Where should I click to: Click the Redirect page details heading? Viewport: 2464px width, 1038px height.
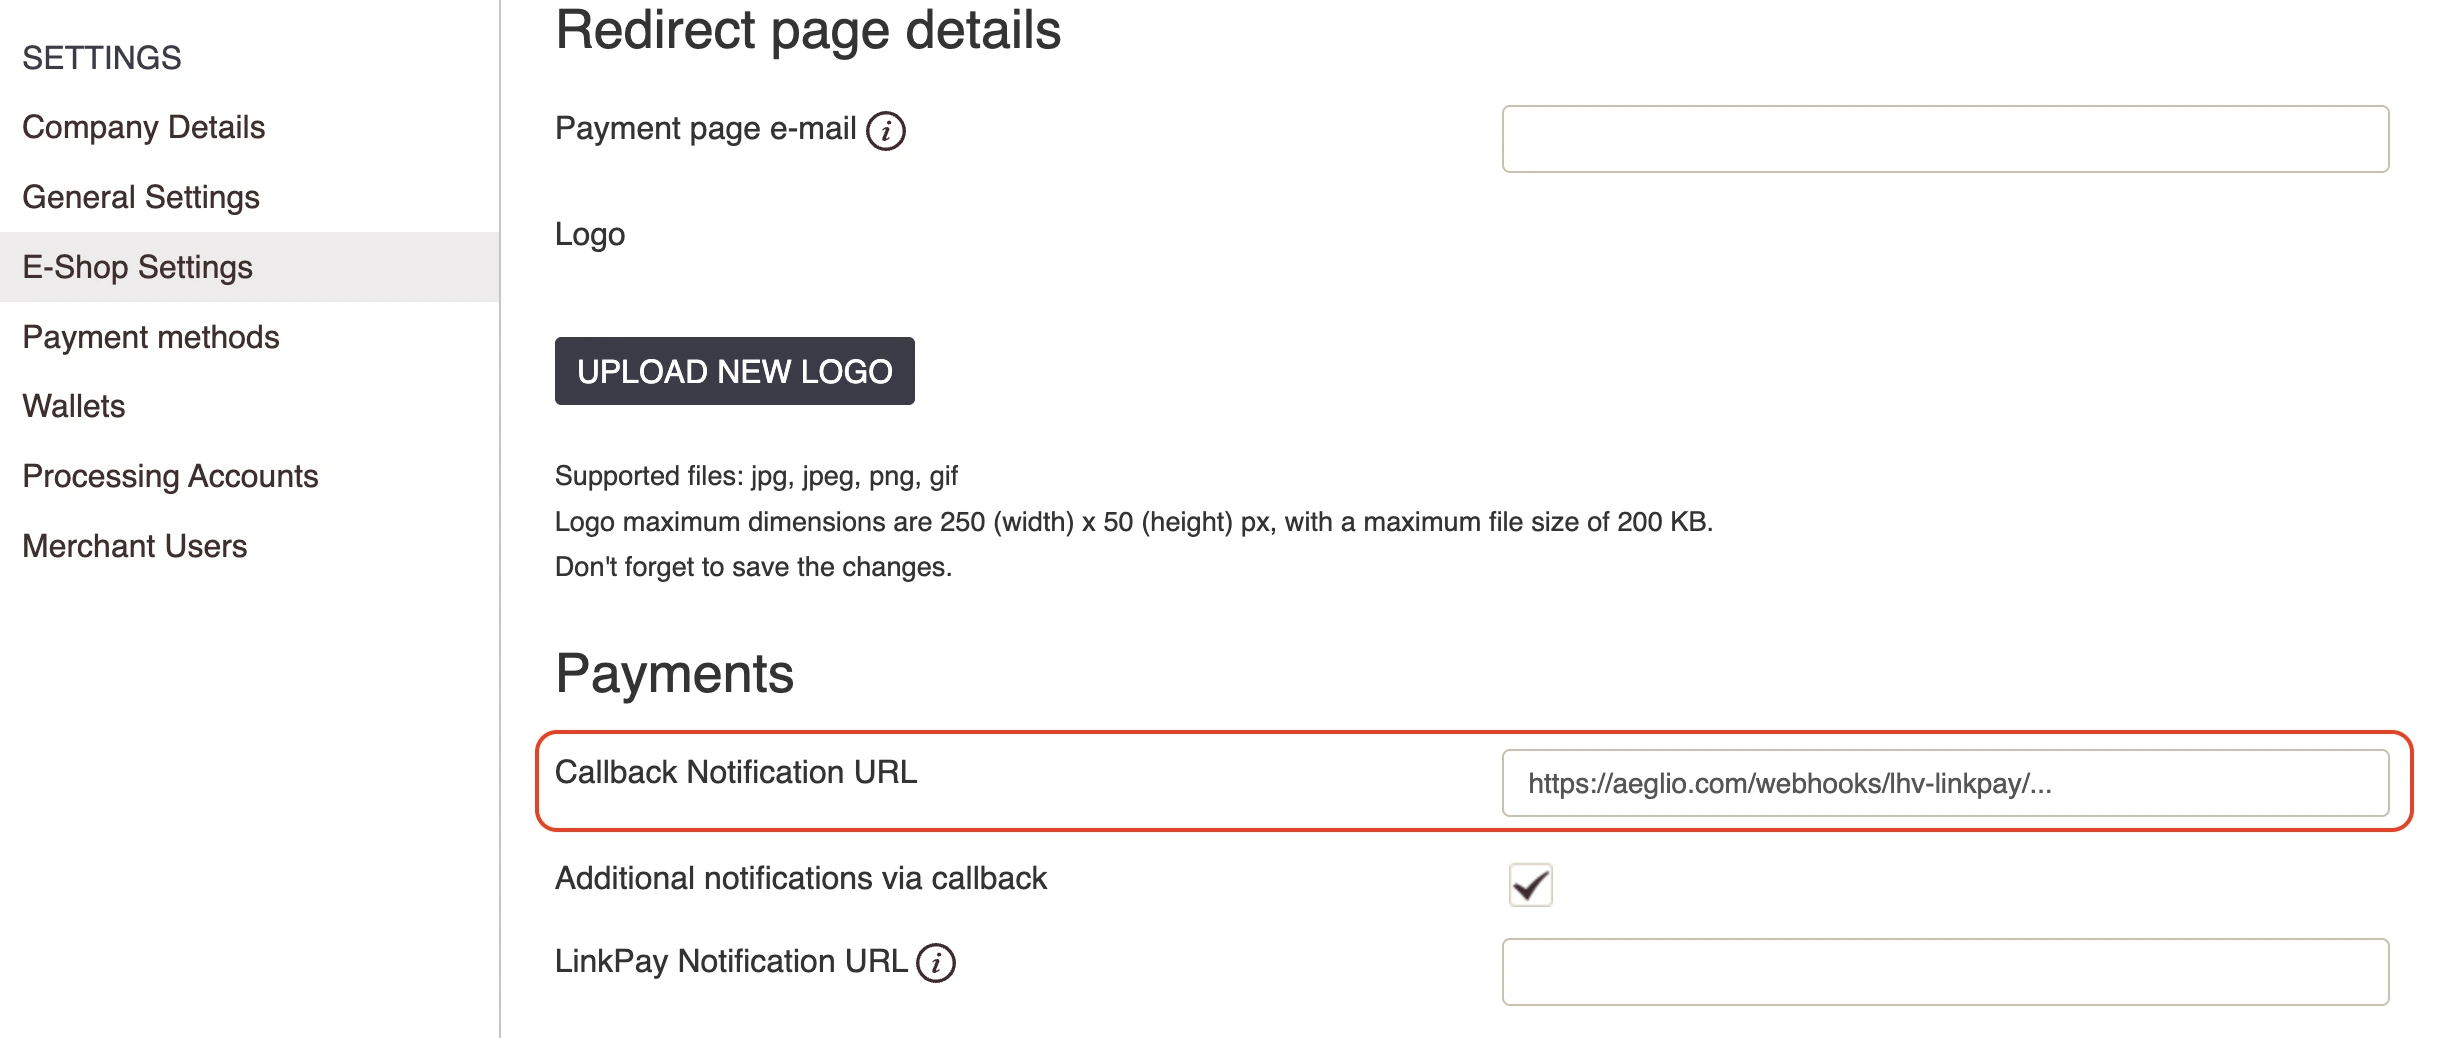click(x=808, y=30)
